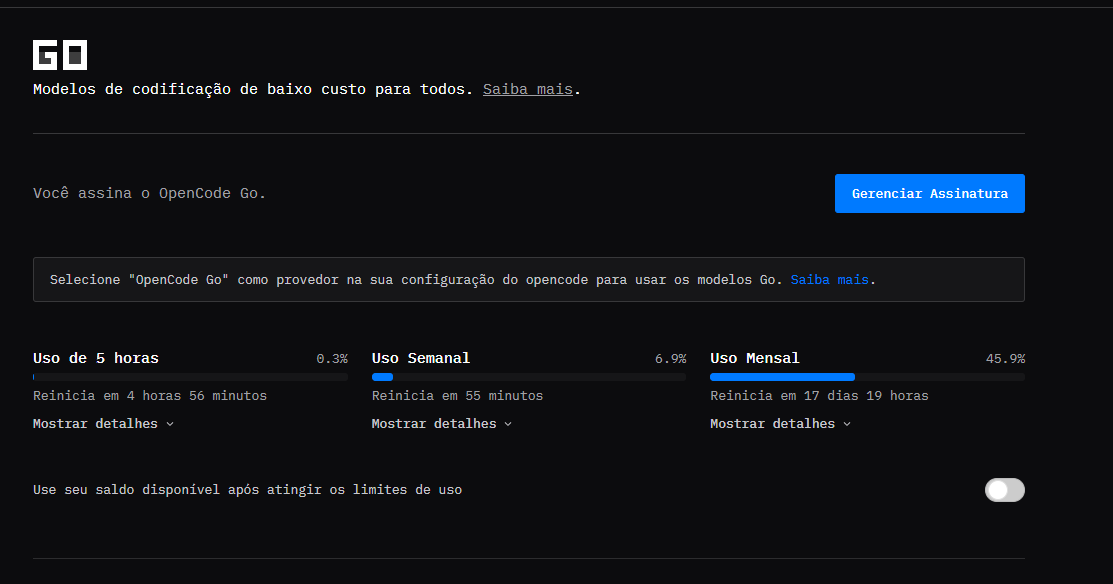The image size is (1113, 584).
Task: Expand Mostrar detalhes under Uso Mensal
Action: tap(780, 424)
